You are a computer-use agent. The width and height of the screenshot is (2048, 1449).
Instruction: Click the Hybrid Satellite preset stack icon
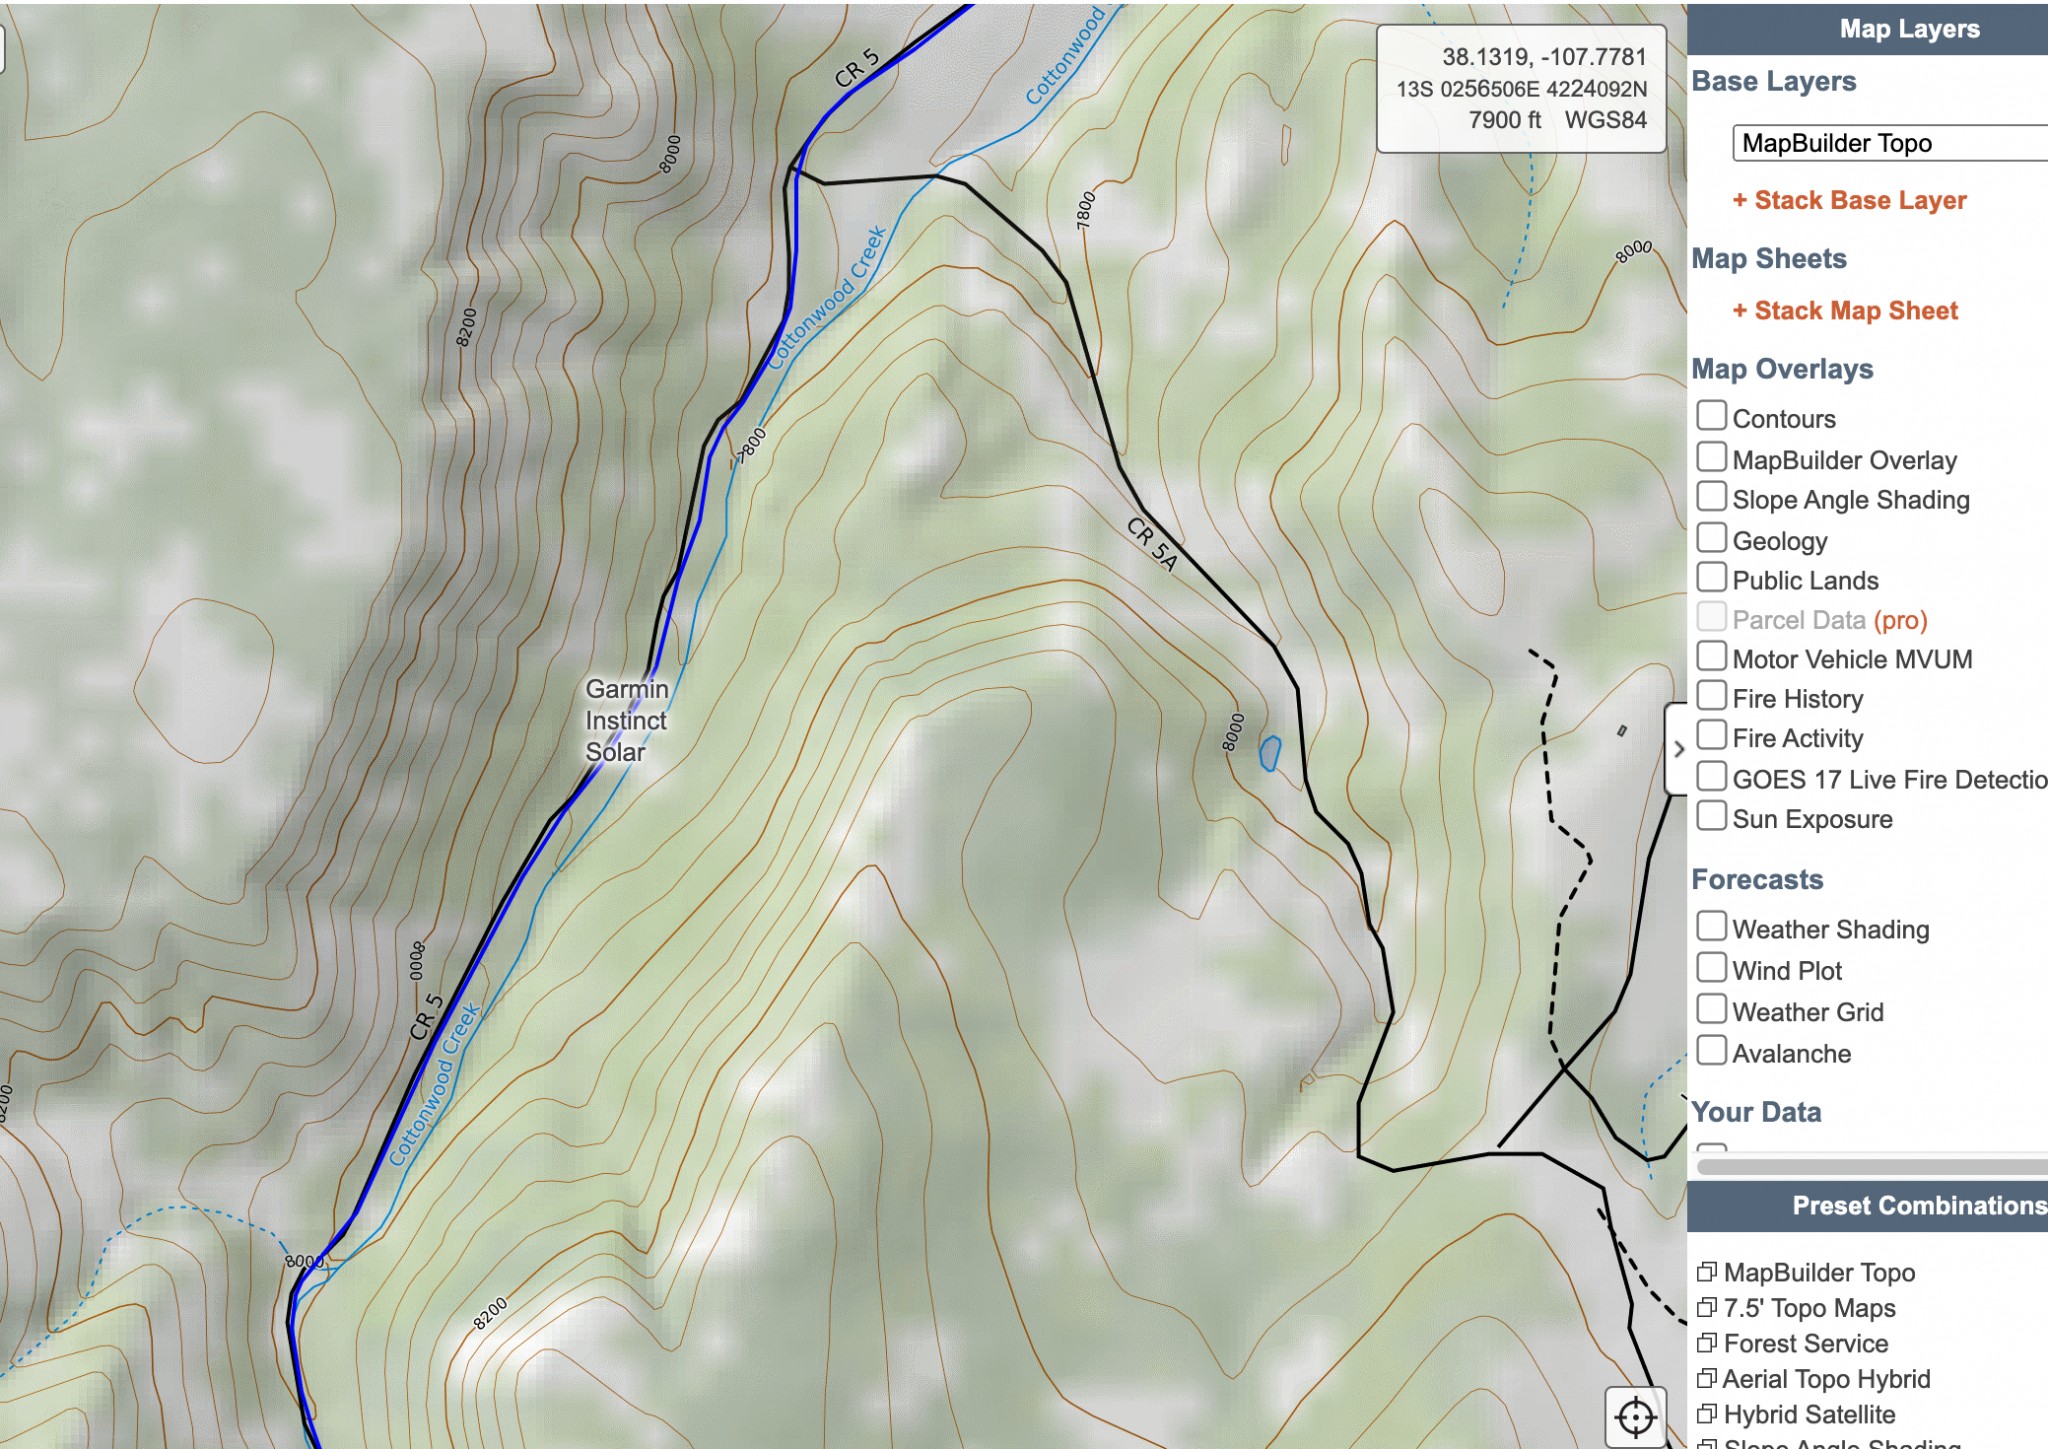tap(1706, 1414)
